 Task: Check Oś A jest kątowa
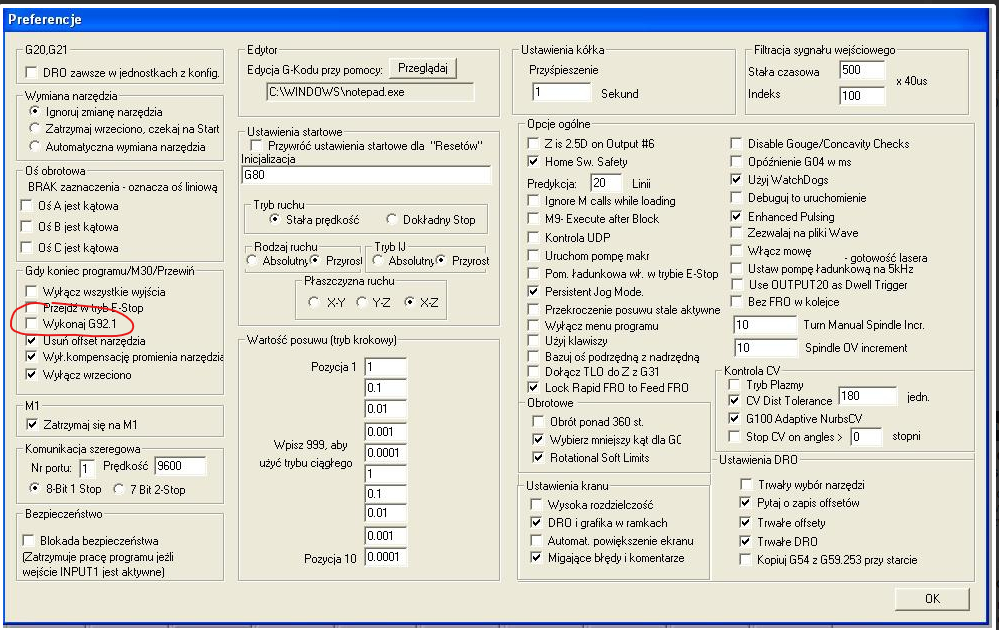click(x=27, y=206)
